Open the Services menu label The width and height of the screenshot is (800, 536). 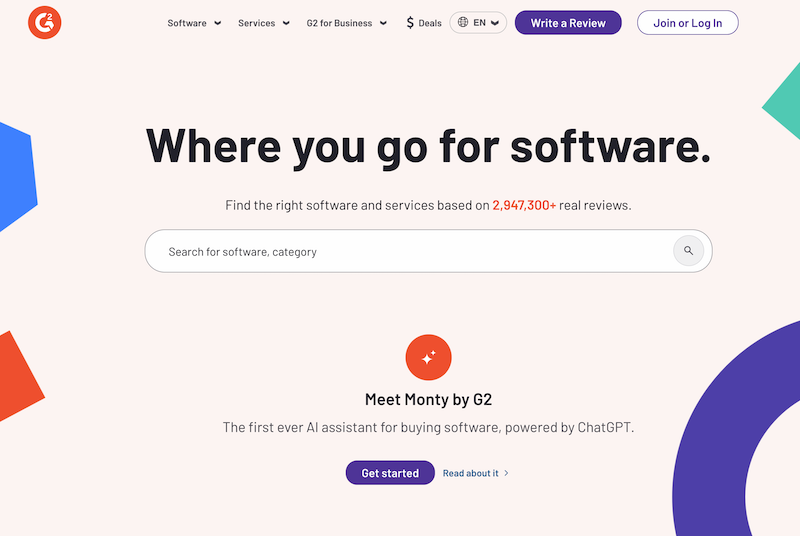(257, 23)
